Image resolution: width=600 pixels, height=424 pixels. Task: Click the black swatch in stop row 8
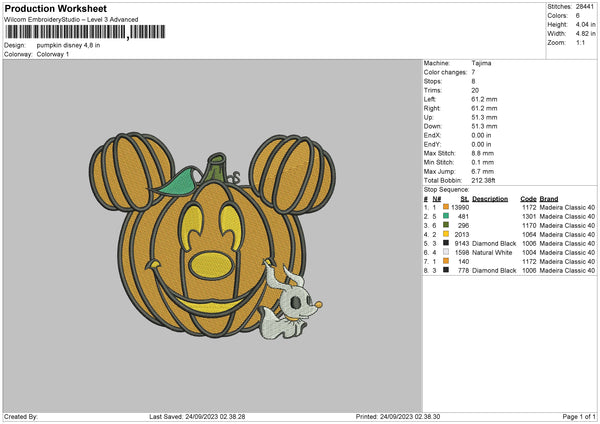tap(446, 270)
